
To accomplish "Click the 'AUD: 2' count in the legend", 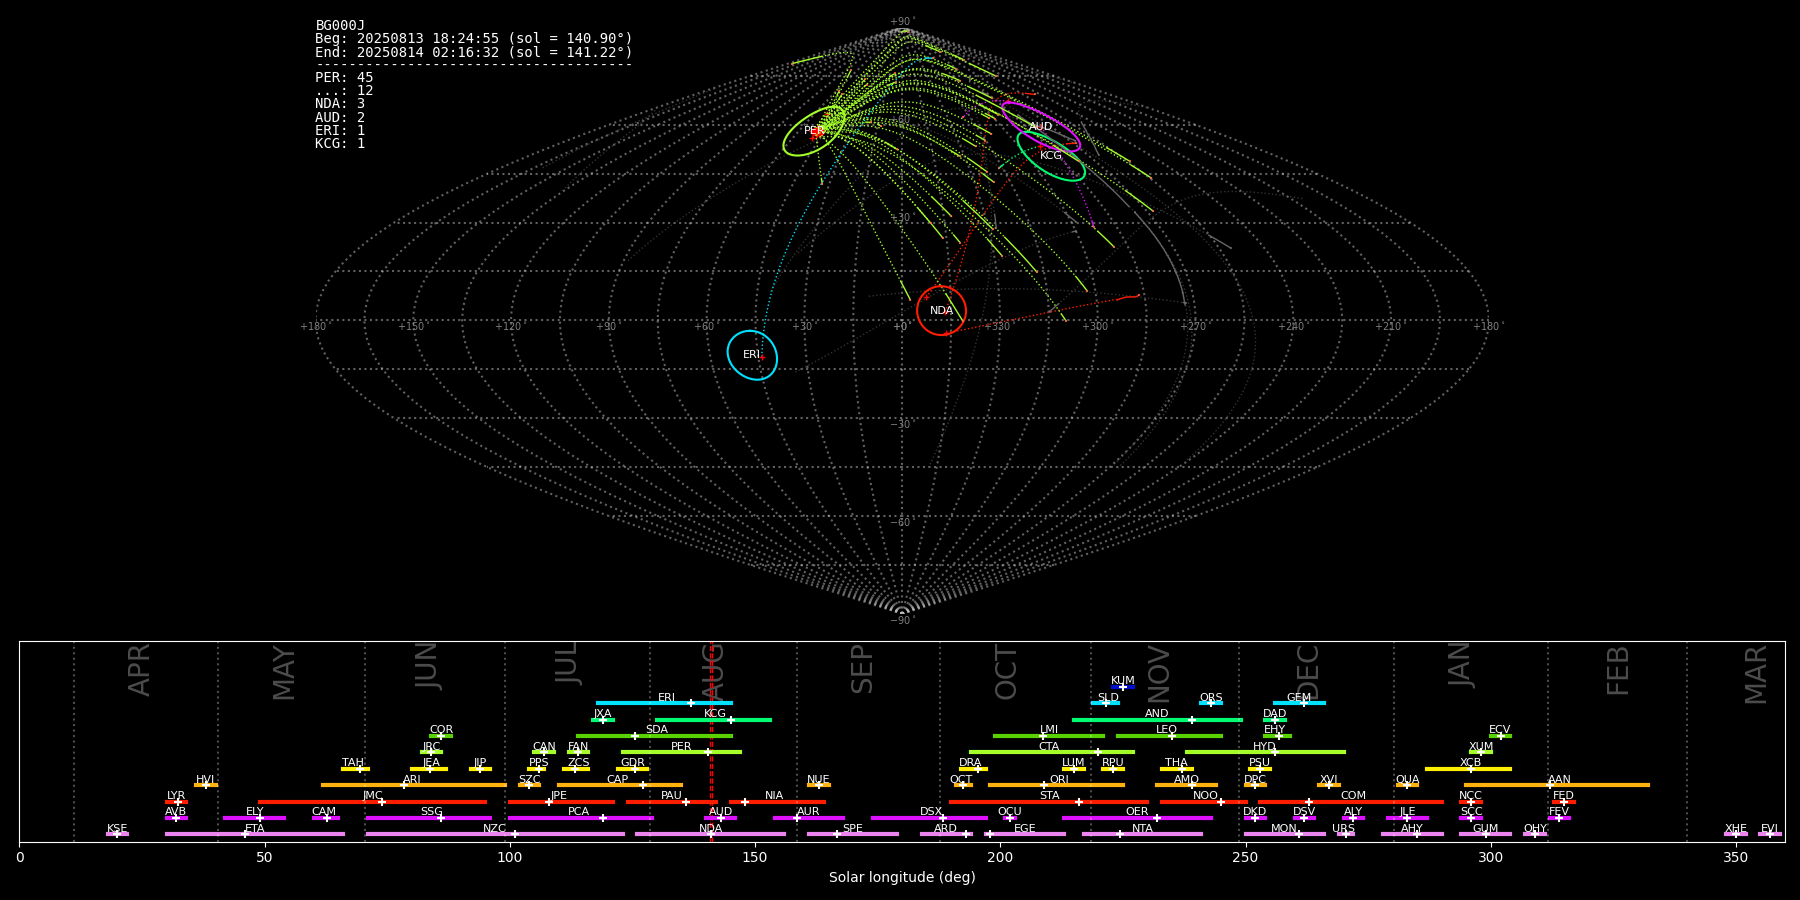I will 340,117.
